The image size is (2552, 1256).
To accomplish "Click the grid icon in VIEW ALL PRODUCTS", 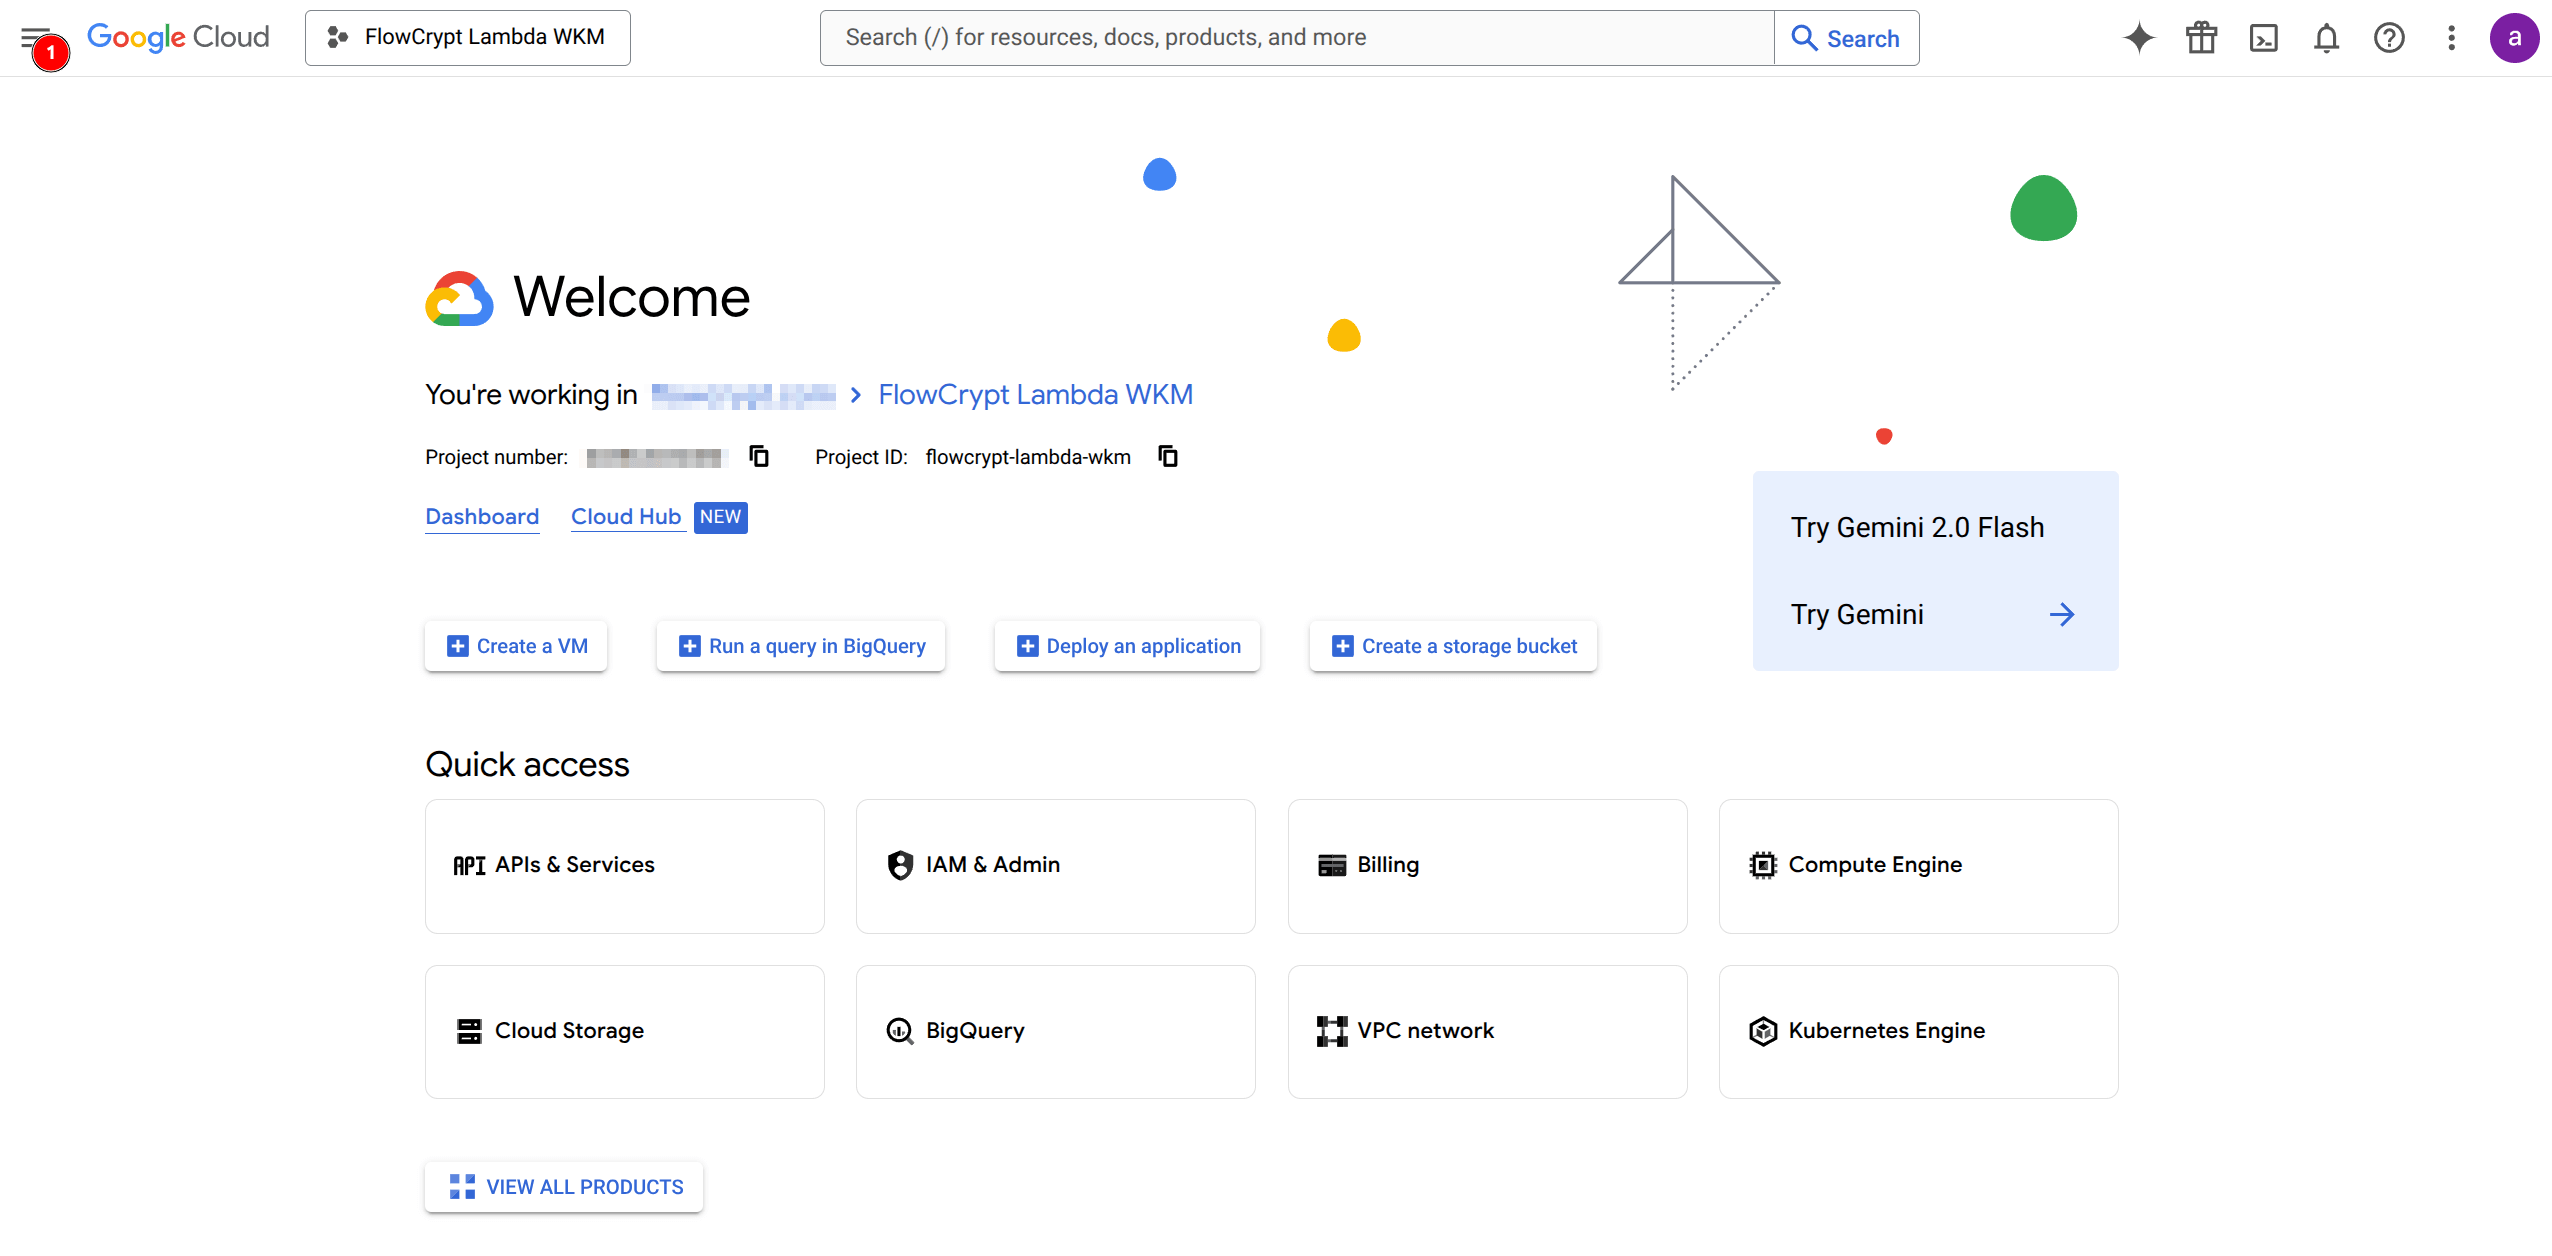I will [x=462, y=1187].
